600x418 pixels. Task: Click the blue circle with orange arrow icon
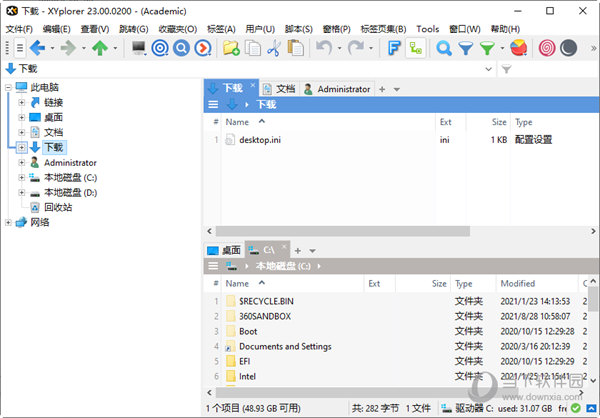(x=203, y=48)
